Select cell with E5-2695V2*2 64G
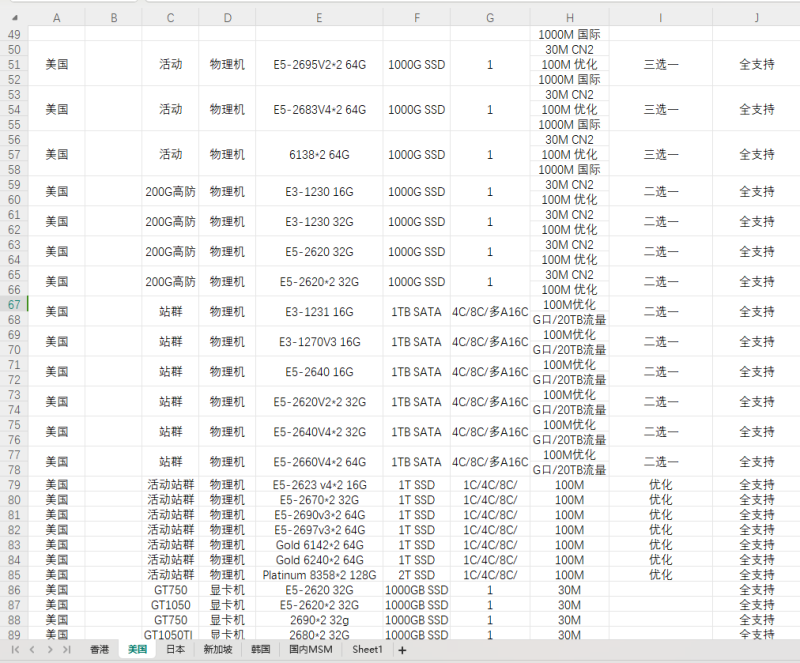This screenshot has width=800, height=663. tap(319, 65)
